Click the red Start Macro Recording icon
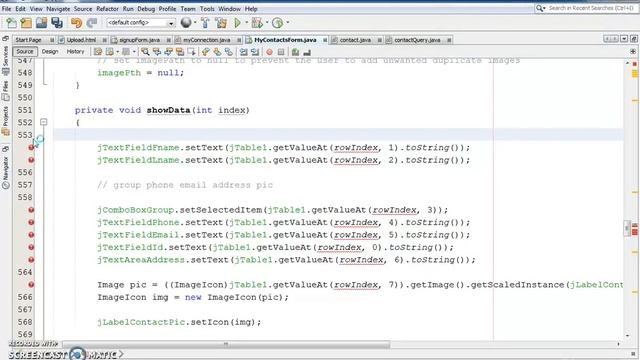The width and height of the screenshot is (640, 360). point(269,52)
